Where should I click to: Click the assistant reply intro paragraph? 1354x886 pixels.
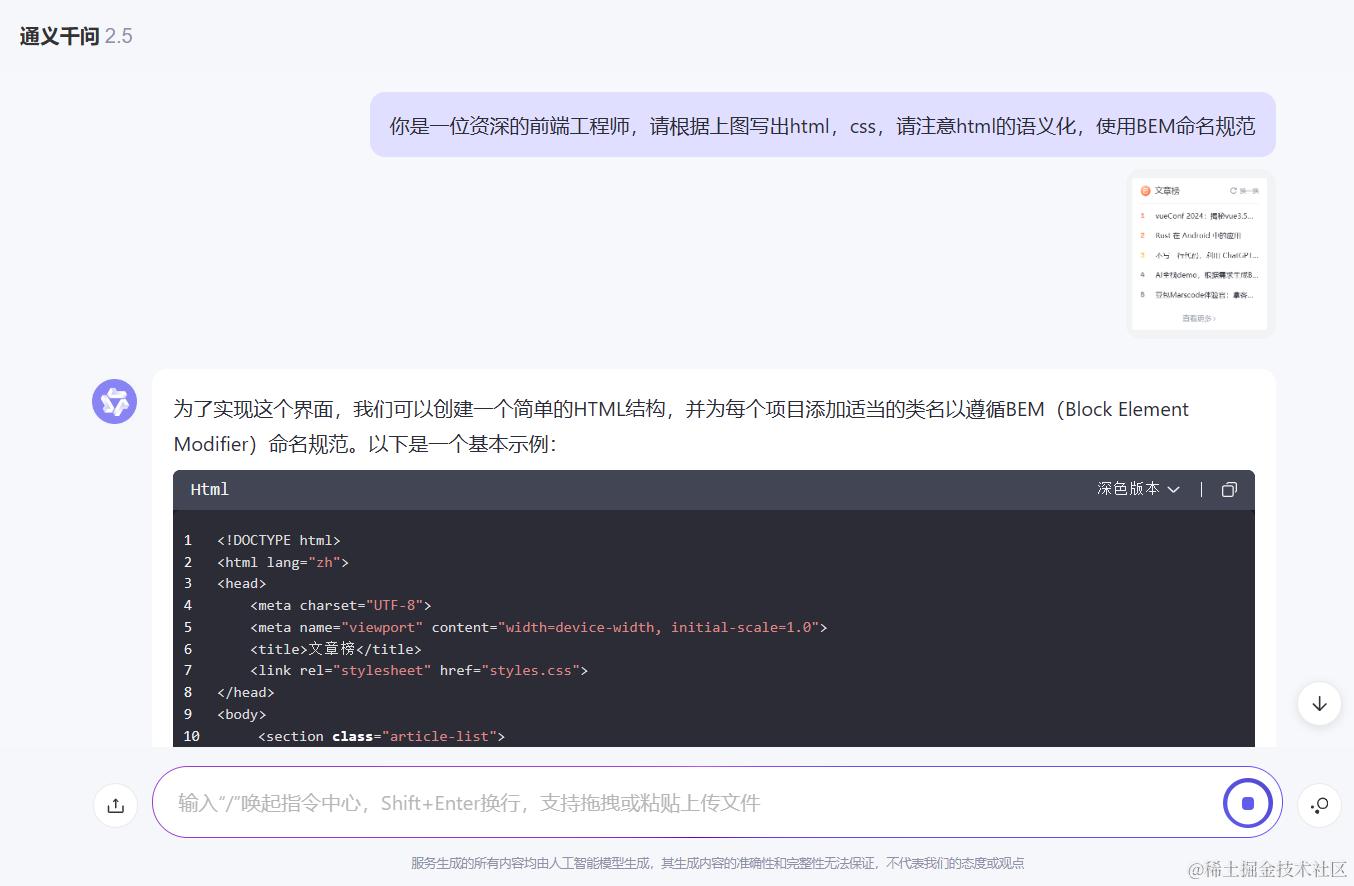tap(681, 427)
